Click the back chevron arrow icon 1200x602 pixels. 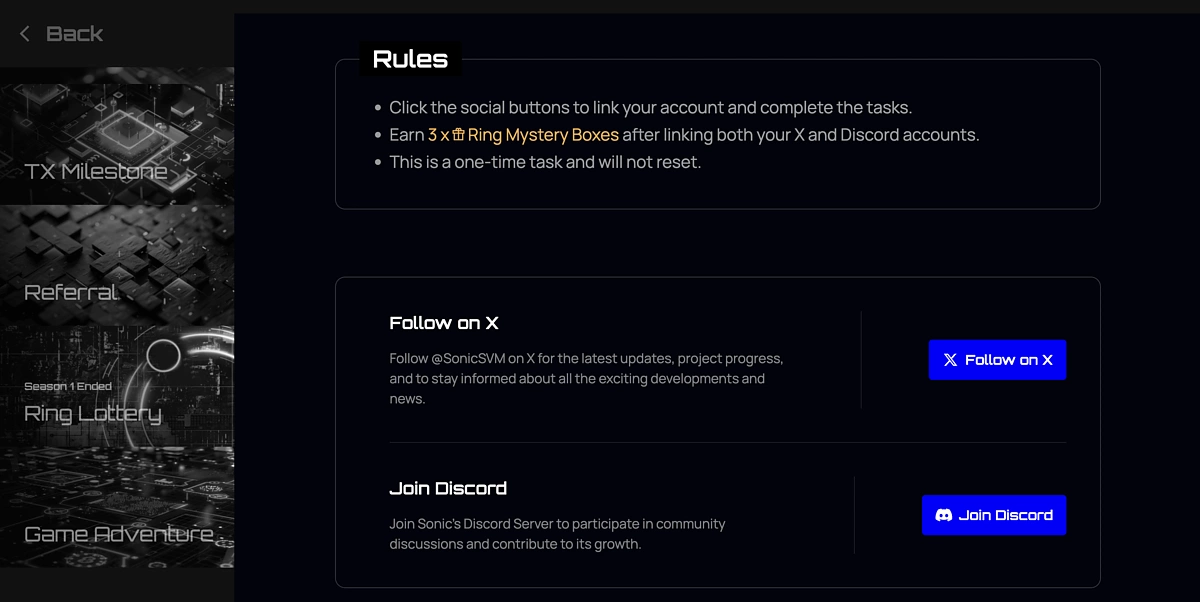(25, 34)
